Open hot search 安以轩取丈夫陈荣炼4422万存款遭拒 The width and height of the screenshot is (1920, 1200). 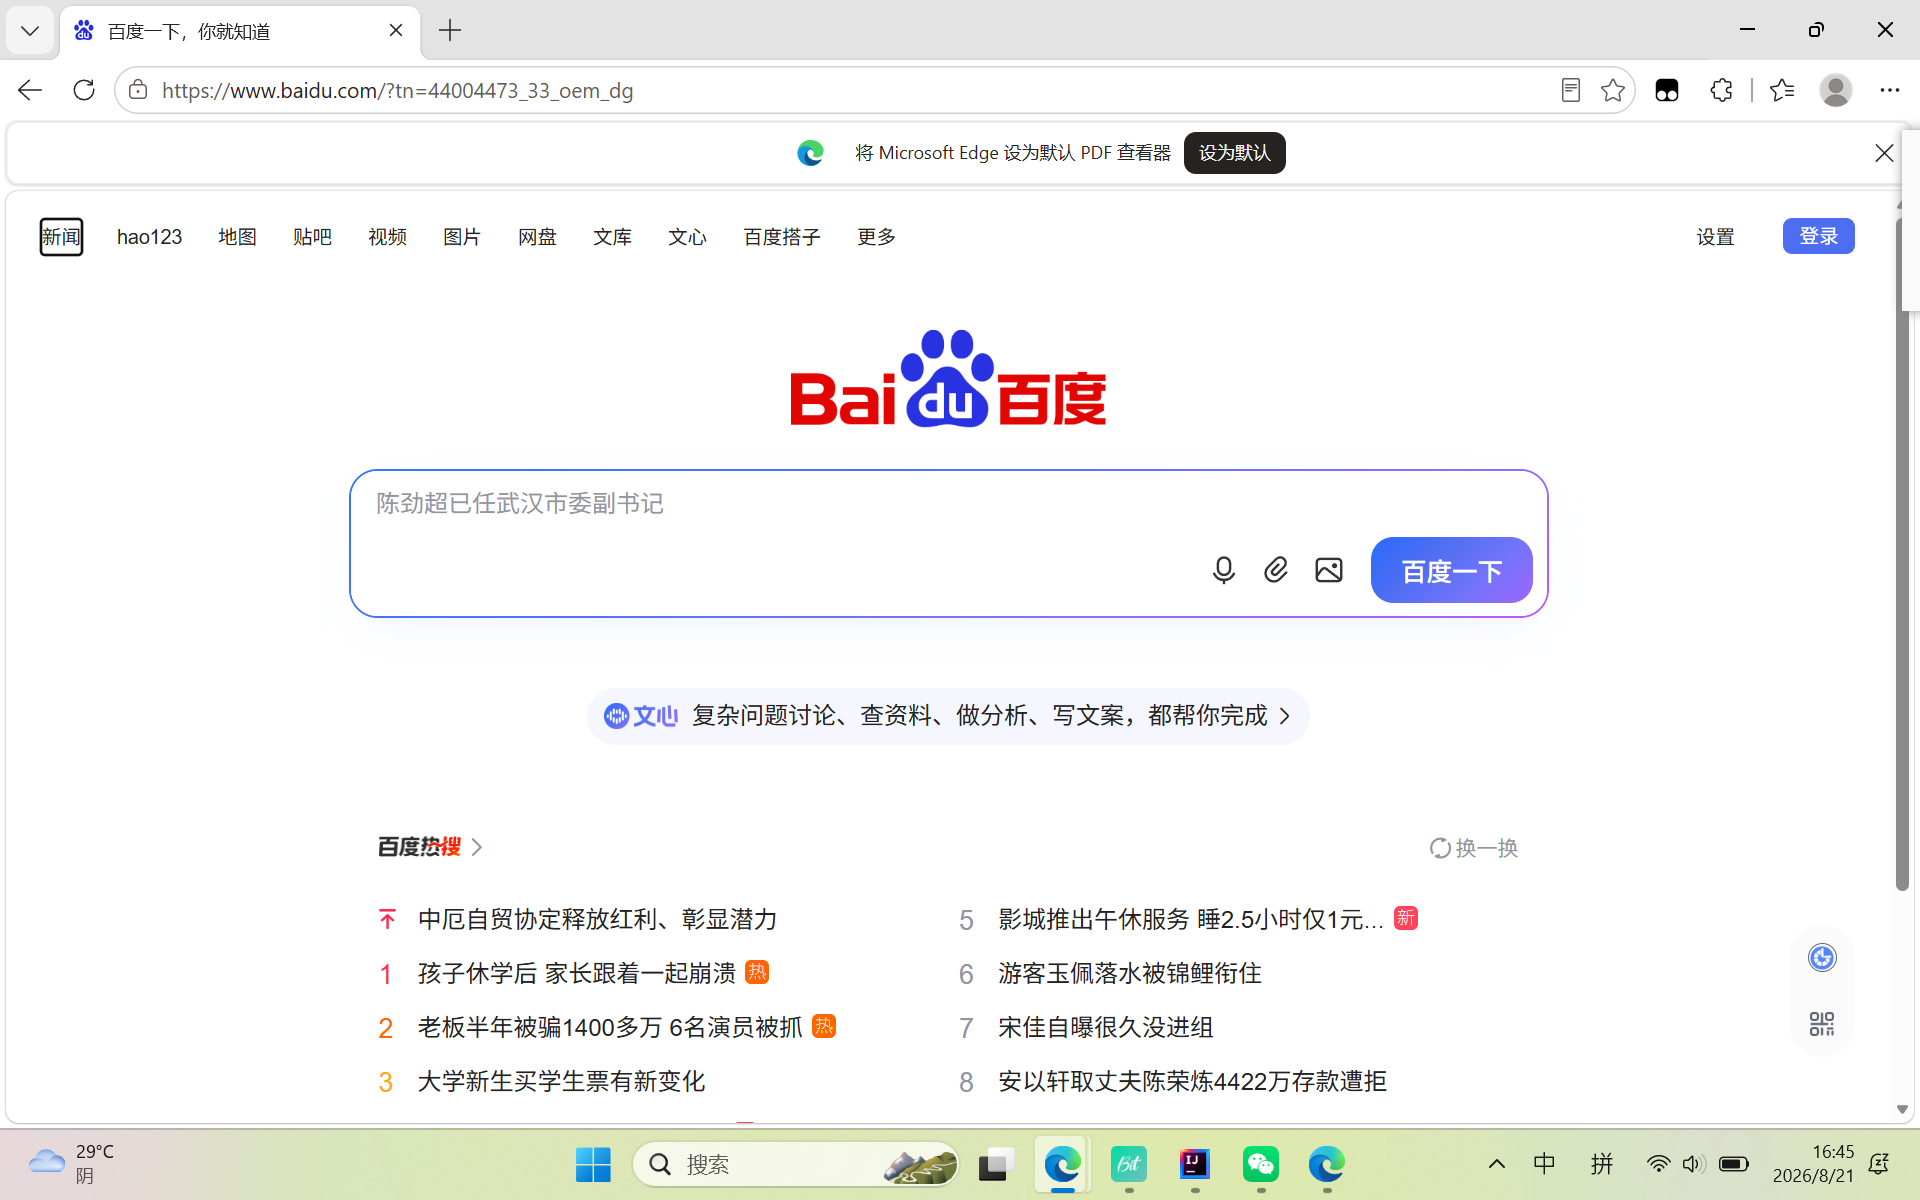tap(1192, 1081)
